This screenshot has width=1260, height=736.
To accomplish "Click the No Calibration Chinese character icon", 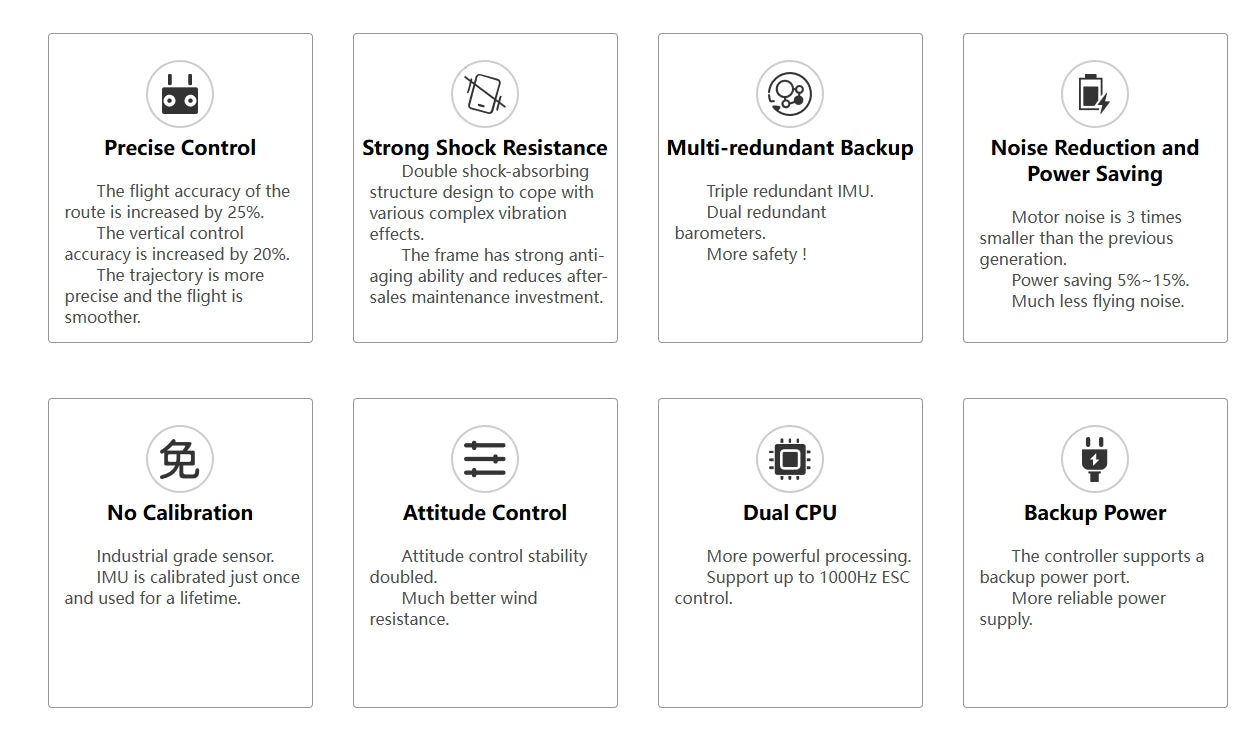I will tap(180, 460).
